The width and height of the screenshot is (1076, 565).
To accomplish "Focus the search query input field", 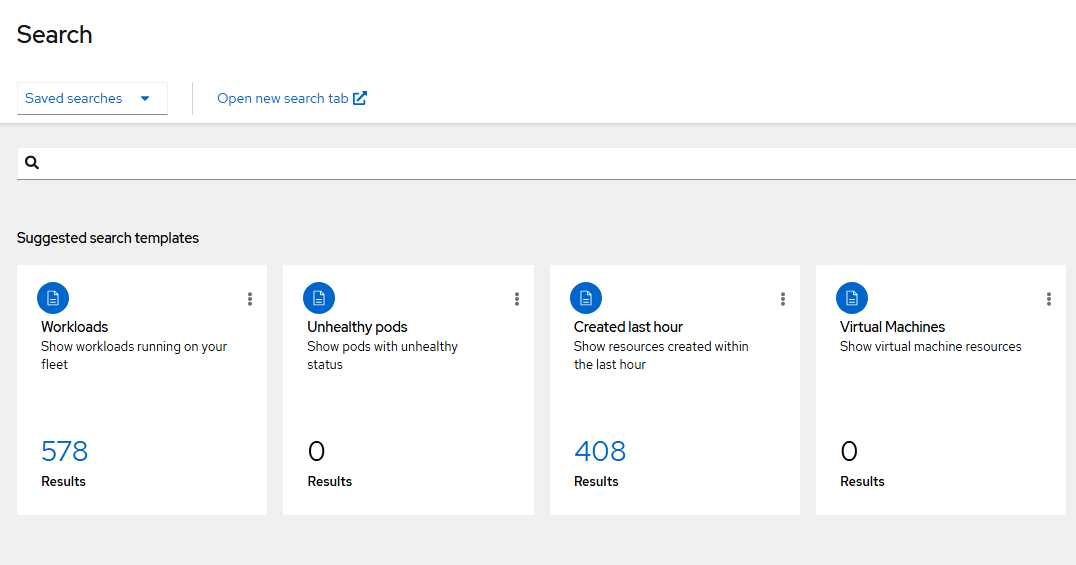I will coord(556,163).
